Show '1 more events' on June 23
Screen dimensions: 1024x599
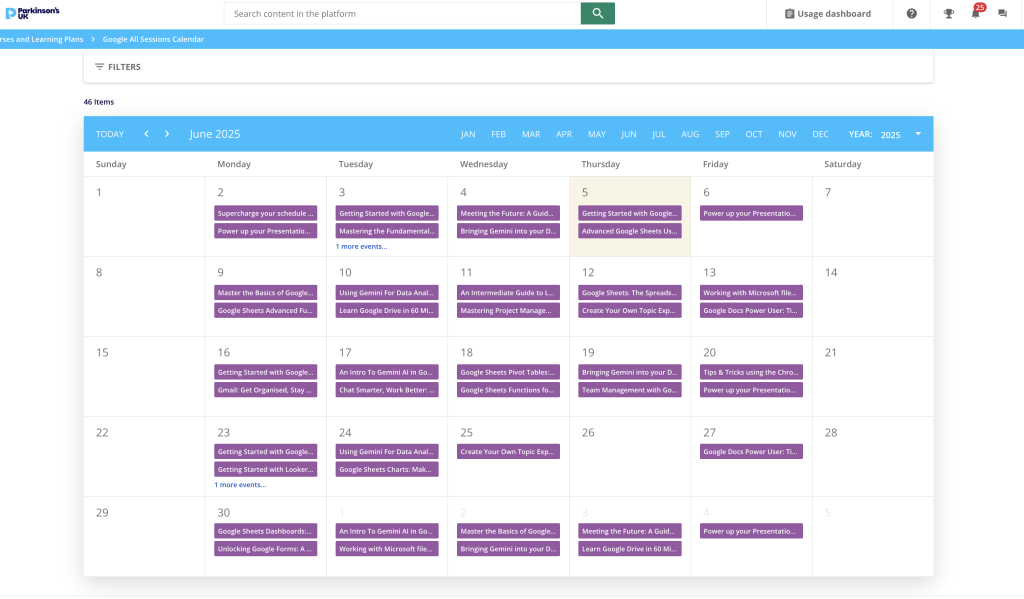pos(240,484)
